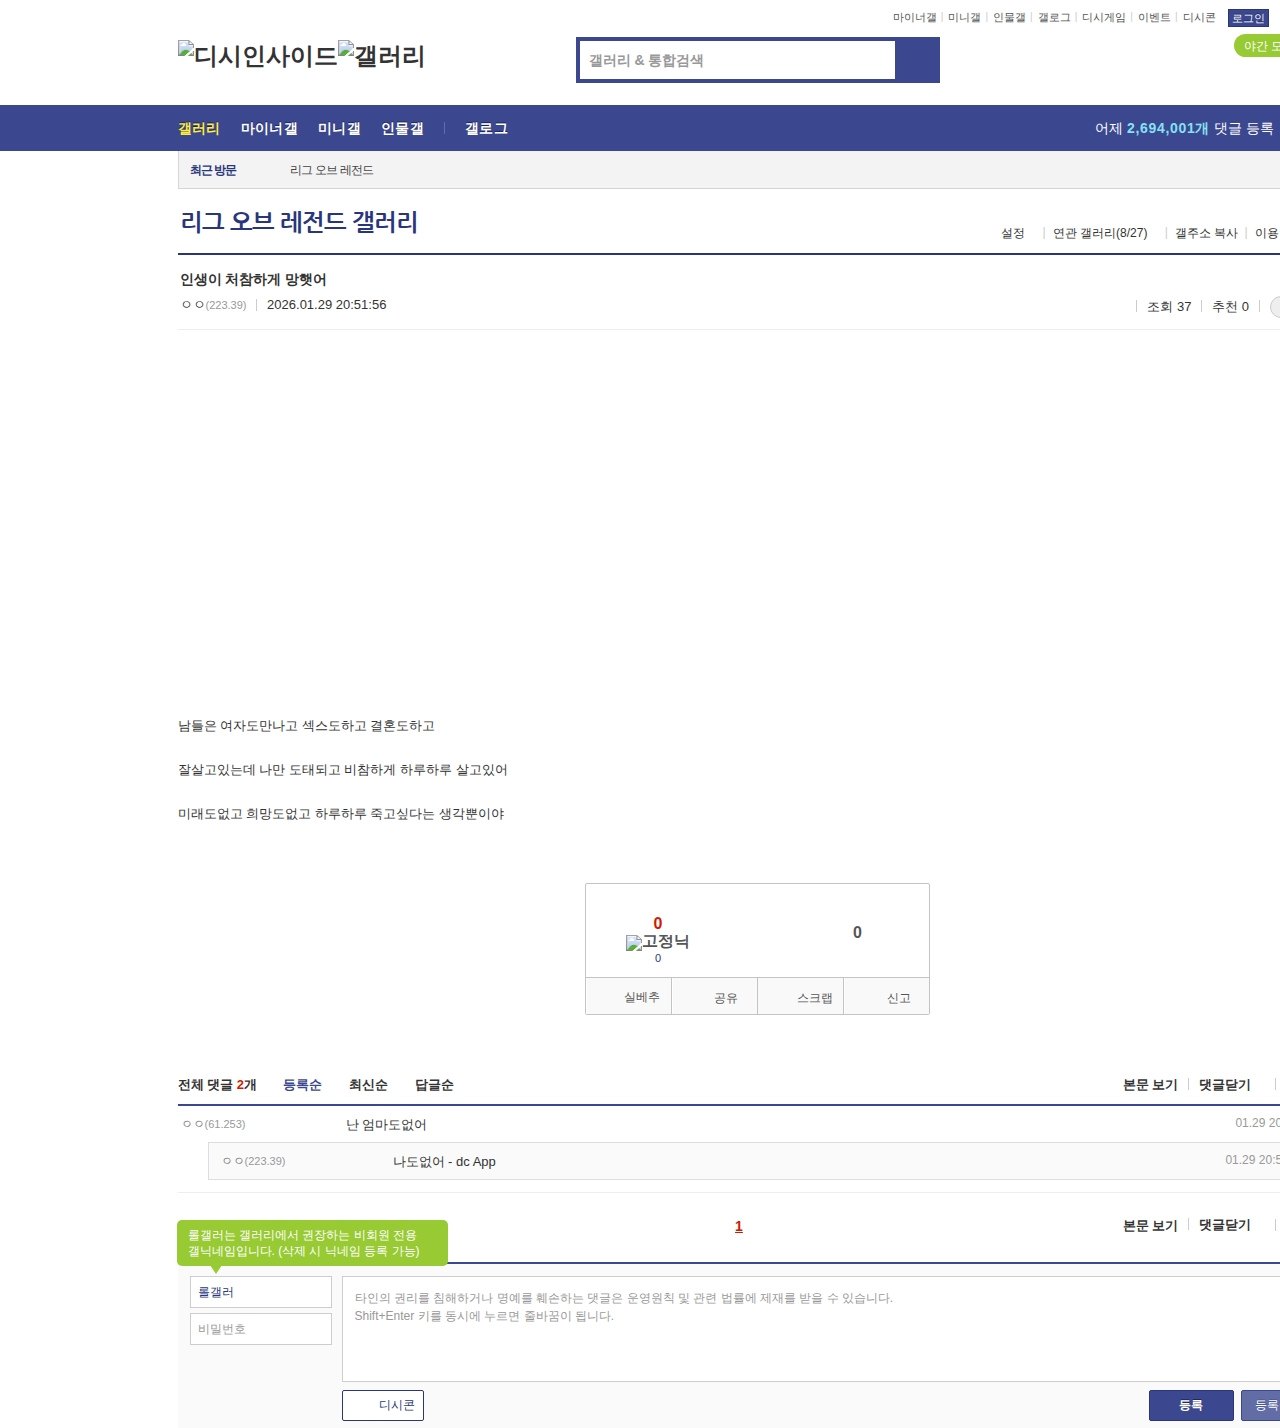The image size is (1280, 1428).
Task: Copy gallery address via 갤주소 복사
Action: (x=1206, y=233)
